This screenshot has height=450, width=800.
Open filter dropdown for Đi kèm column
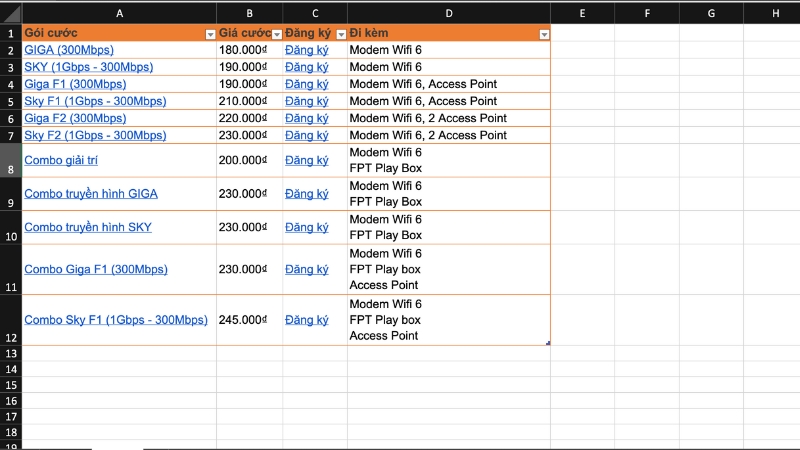544,34
